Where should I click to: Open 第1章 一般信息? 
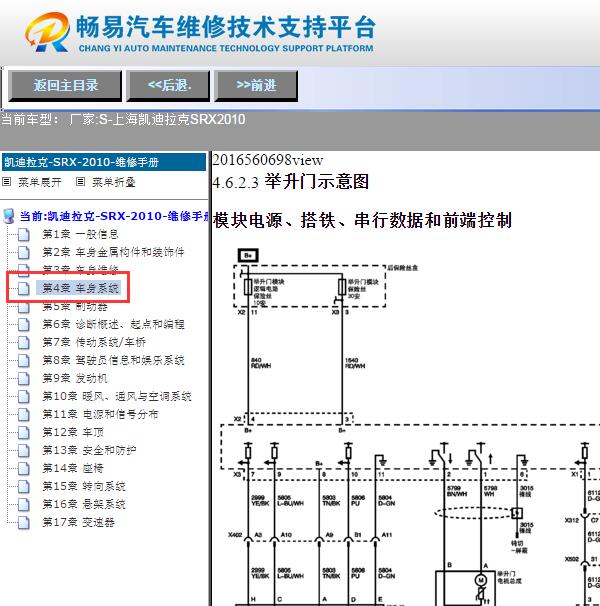coord(80,234)
